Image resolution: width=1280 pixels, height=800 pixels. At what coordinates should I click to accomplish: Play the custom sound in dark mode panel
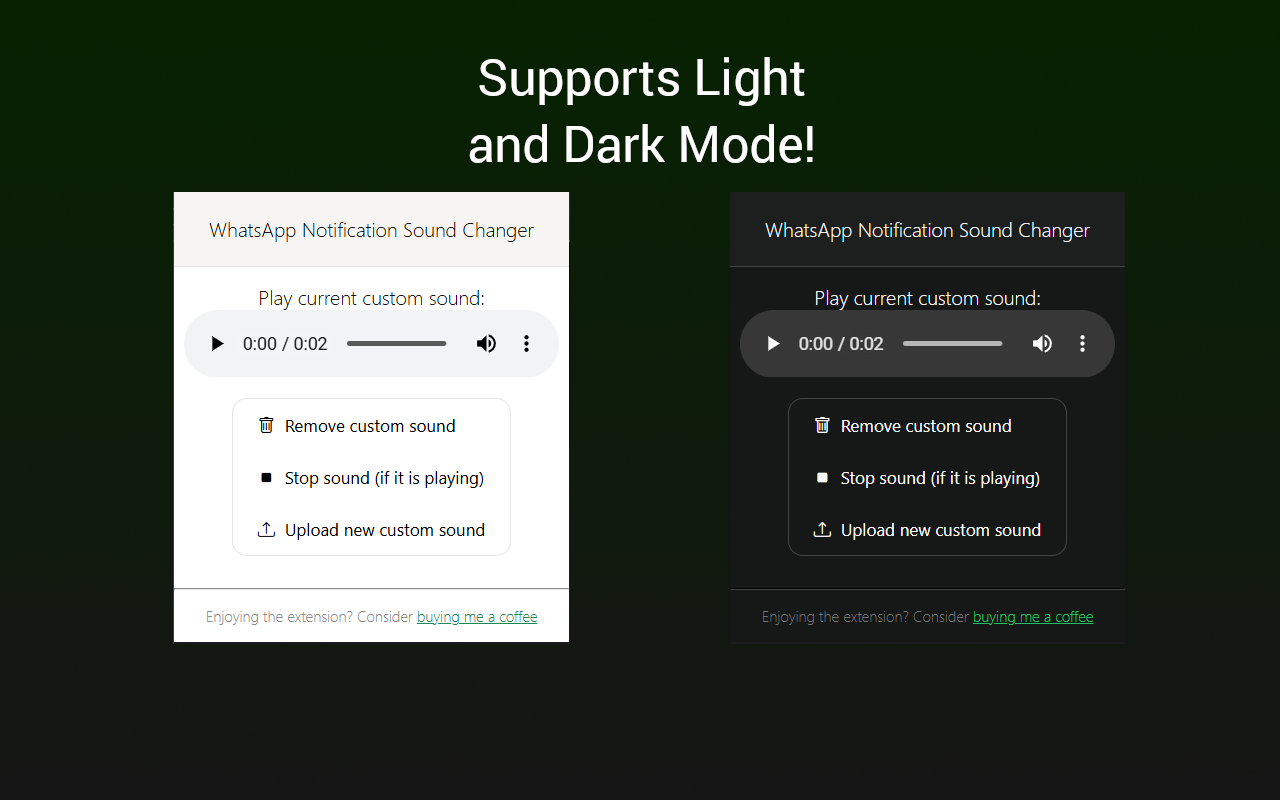click(x=773, y=344)
